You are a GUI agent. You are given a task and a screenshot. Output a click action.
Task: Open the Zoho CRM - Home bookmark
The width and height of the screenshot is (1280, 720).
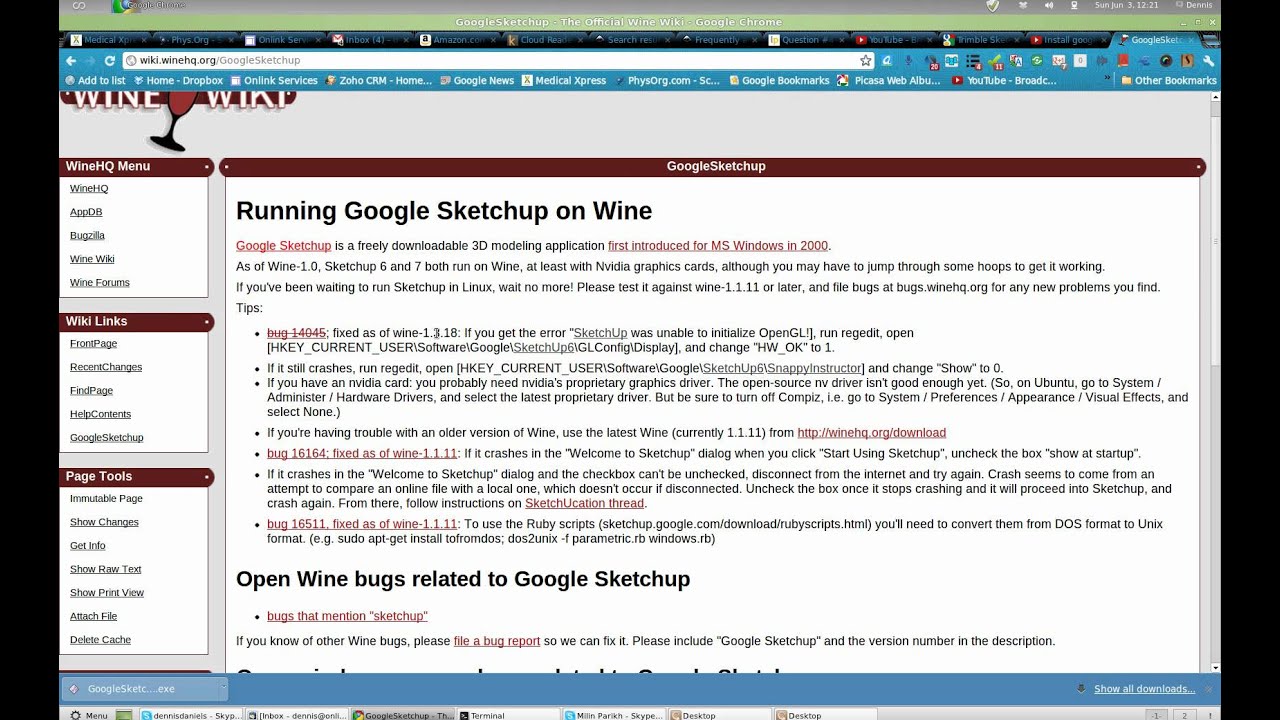[x=379, y=81]
